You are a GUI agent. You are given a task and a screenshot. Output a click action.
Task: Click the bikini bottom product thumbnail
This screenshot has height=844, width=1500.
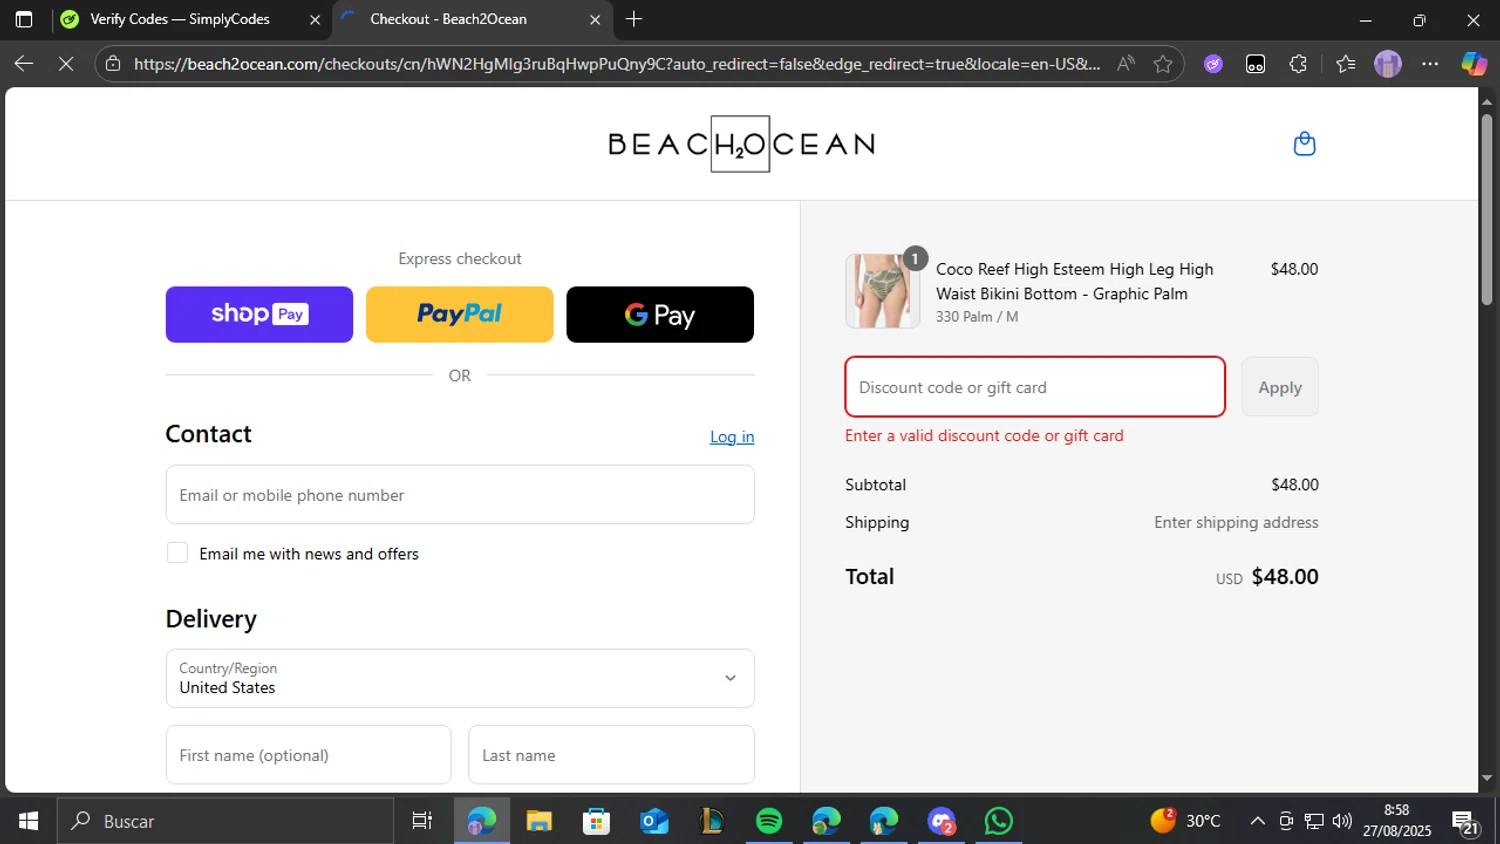(x=882, y=291)
